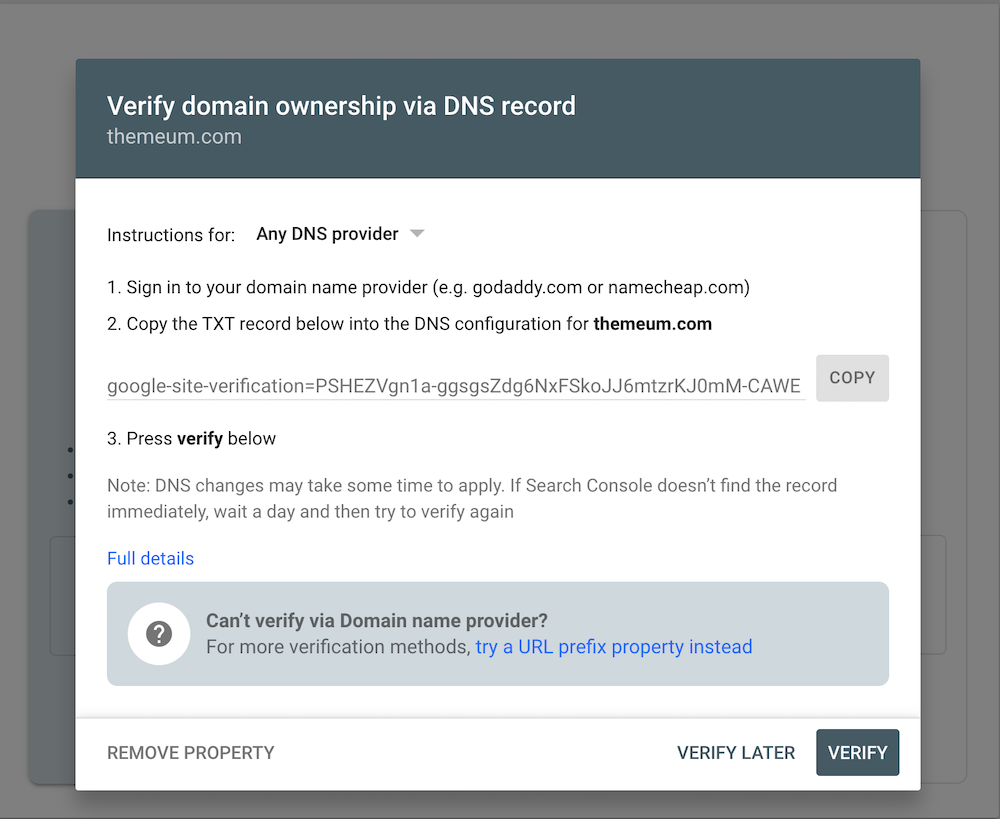The height and width of the screenshot is (819, 1000).
Task: Click inside the google-site-verification TXT record field
Action: [455, 385]
